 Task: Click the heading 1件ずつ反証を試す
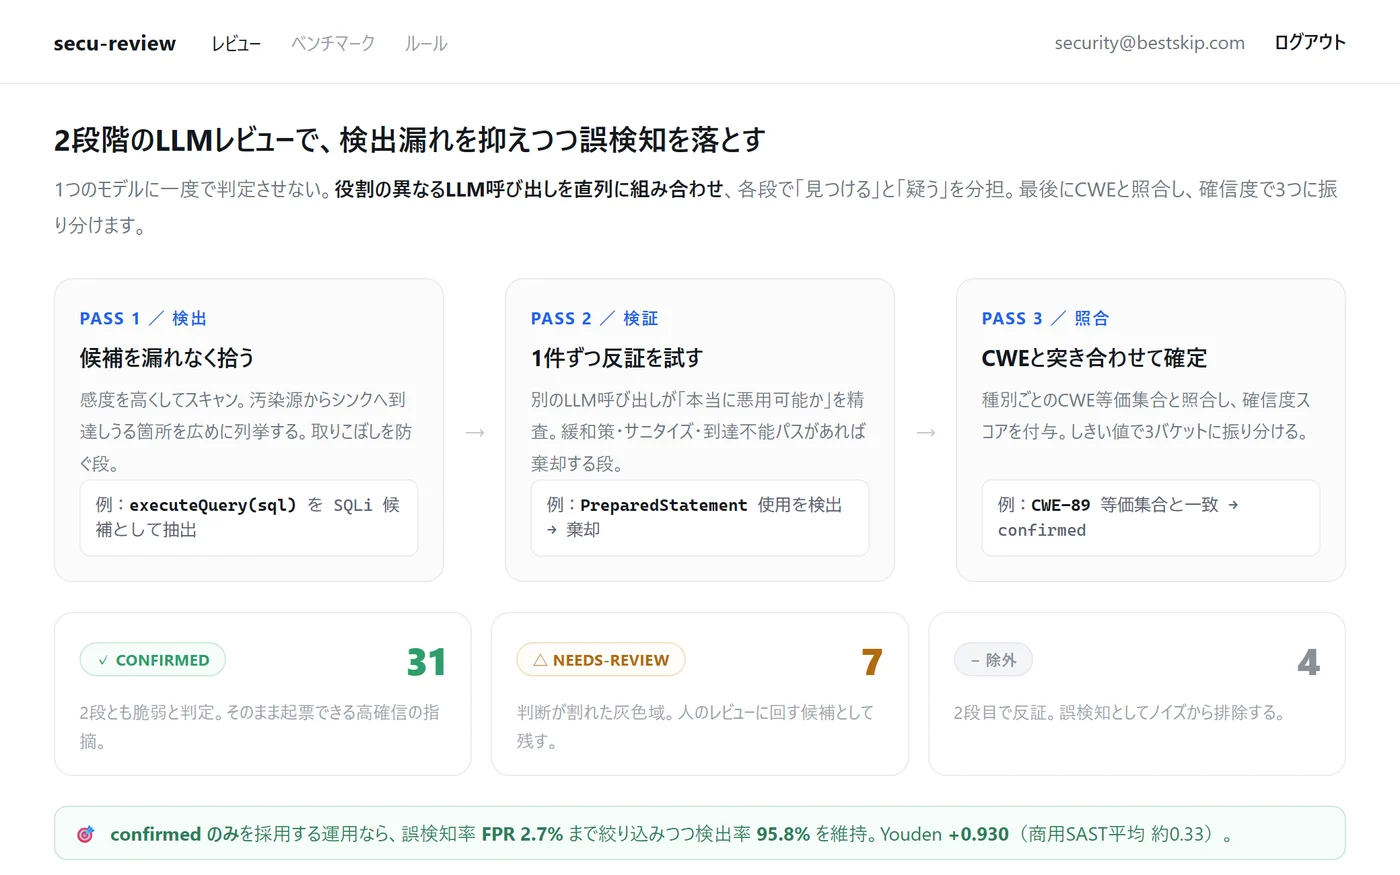617,357
